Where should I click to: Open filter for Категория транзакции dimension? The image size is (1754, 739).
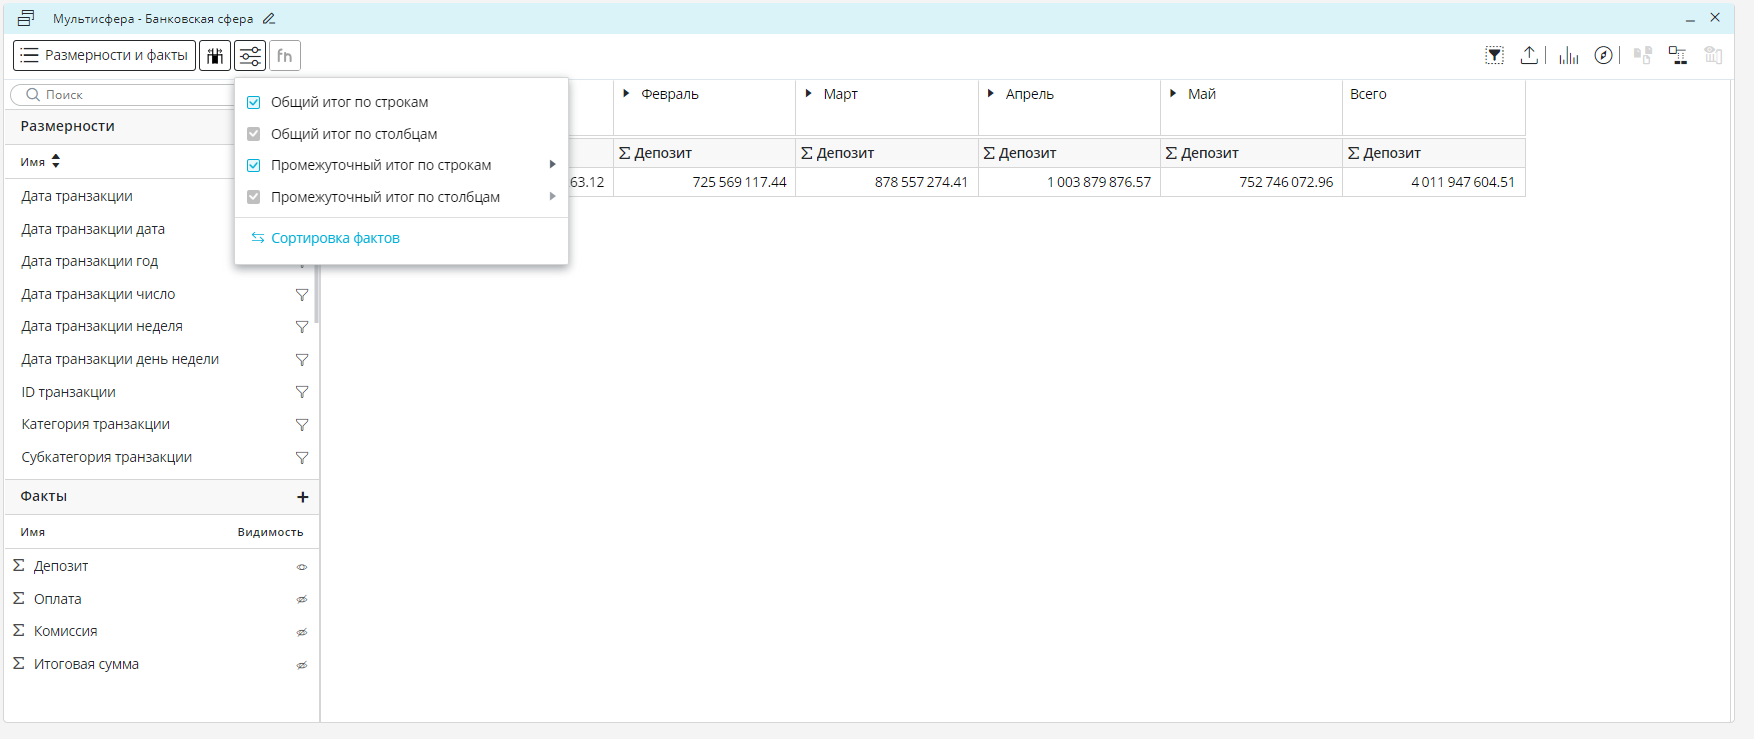pos(301,425)
